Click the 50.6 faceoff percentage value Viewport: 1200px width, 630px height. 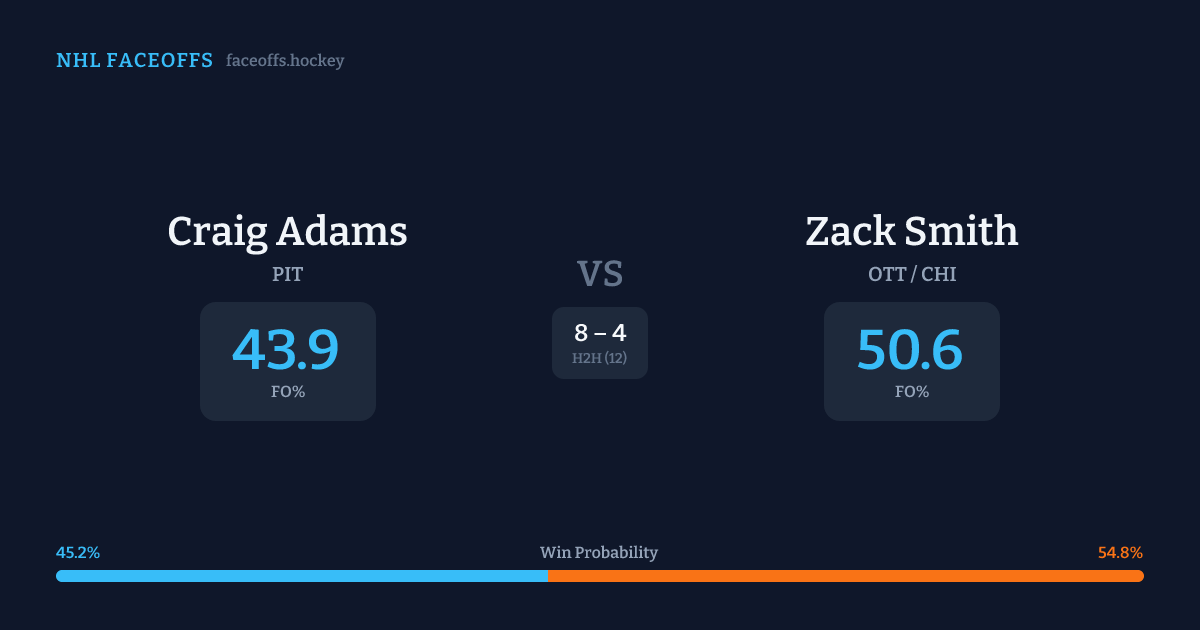tap(910, 350)
